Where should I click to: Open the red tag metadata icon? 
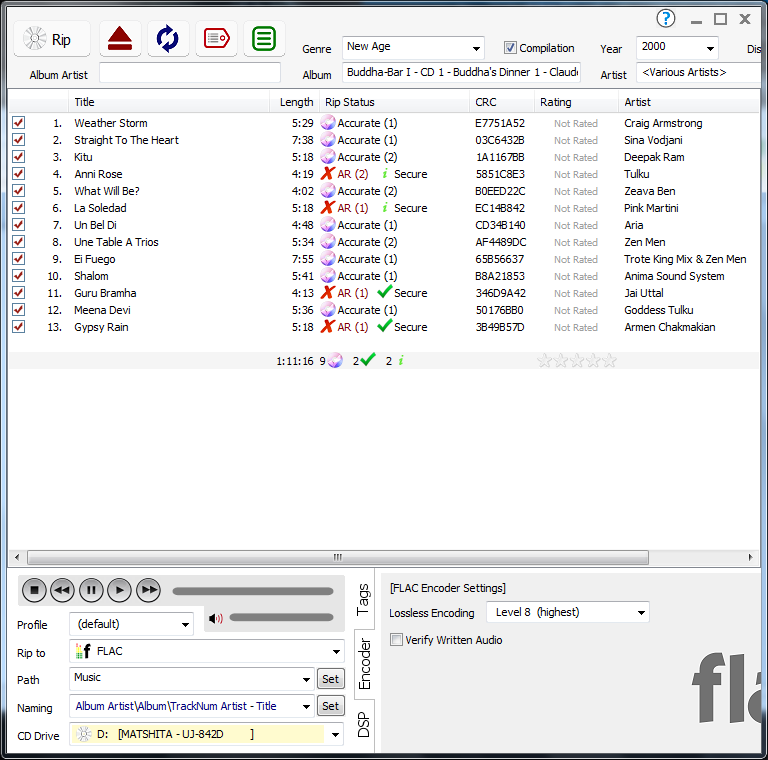point(216,39)
